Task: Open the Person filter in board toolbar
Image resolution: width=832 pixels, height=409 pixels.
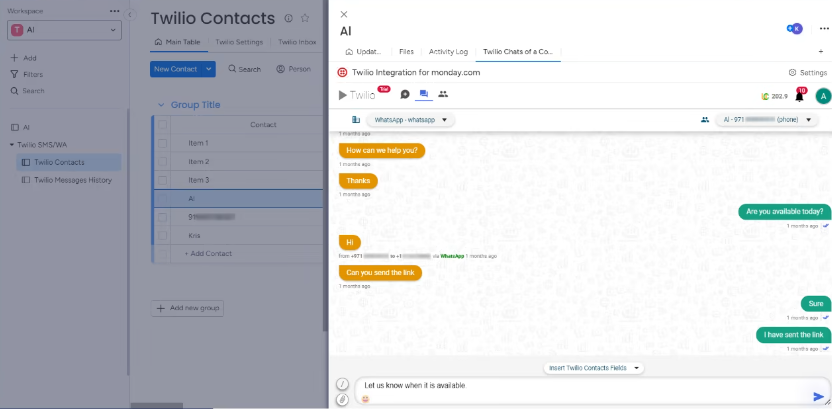Action: pos(293,69)
